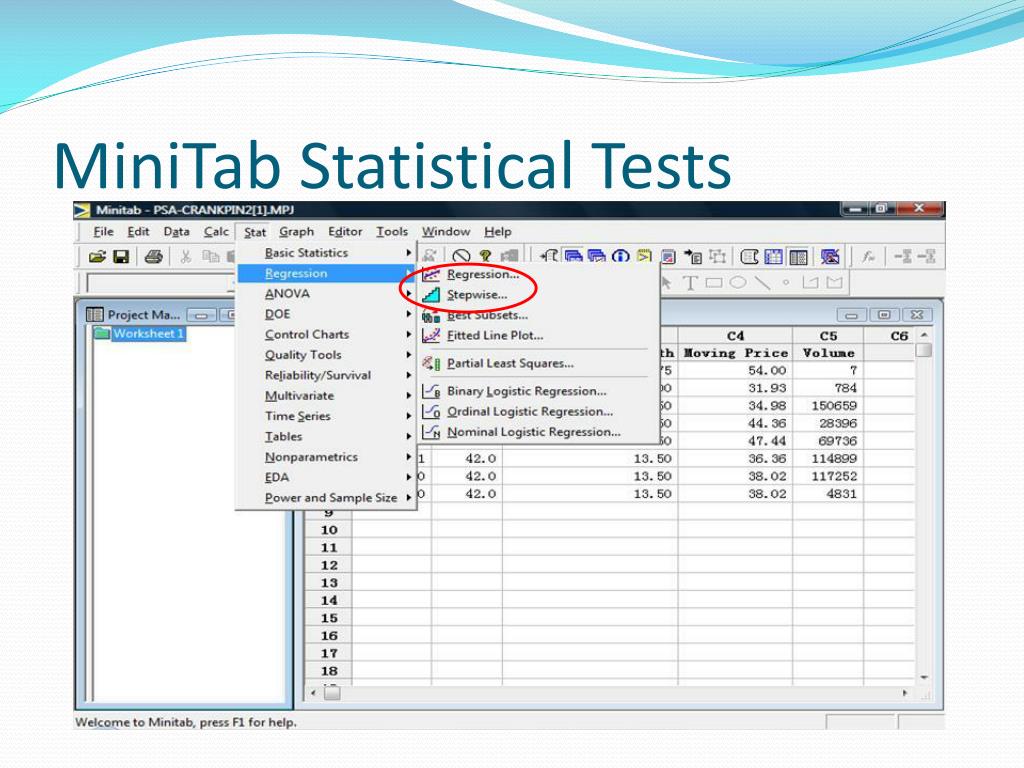The width and height of the screenshot is (1024, 768).
Task: Select Worksheet 1 in Project Manager
Action: 149,334
